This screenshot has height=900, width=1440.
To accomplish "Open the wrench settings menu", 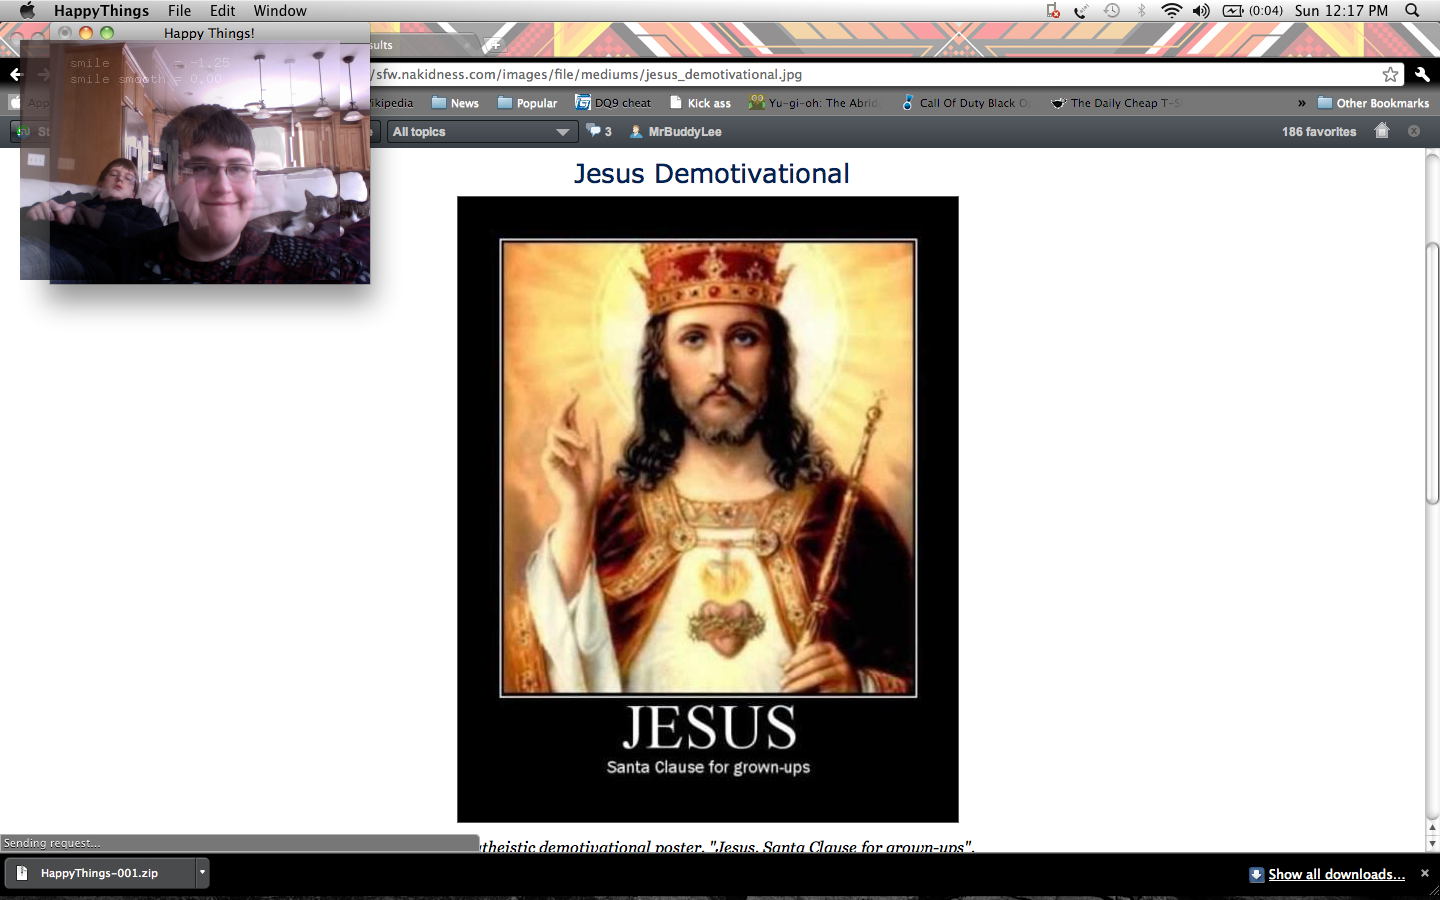I will point(1422,74).
